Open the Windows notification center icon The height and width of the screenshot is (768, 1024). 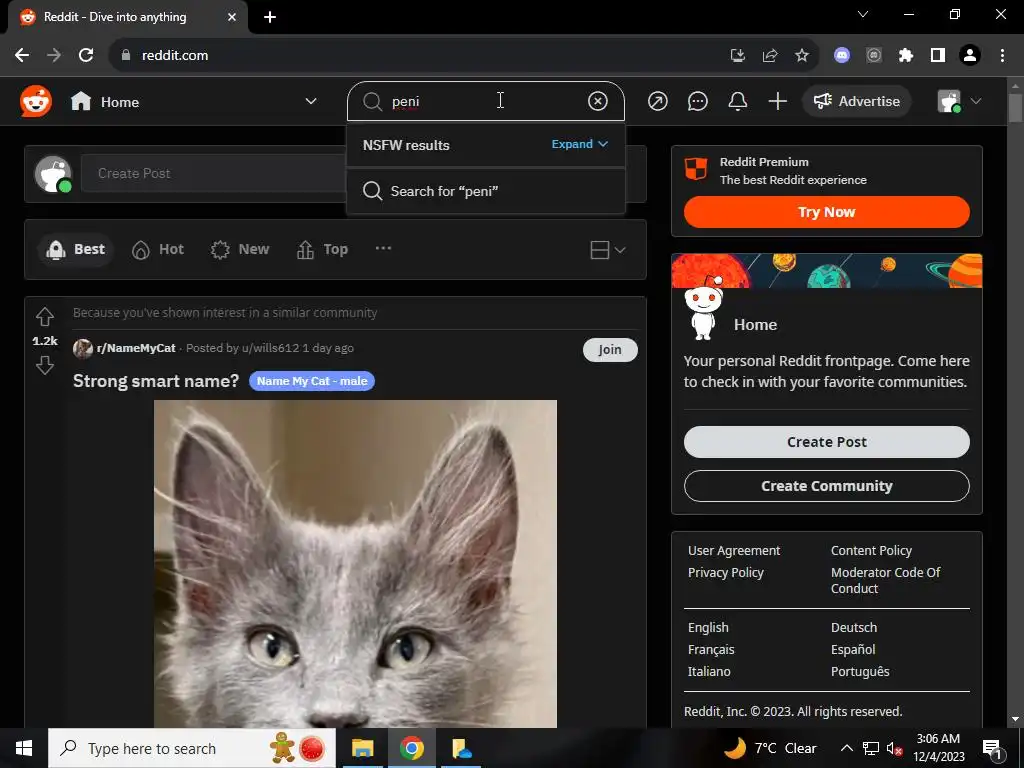992,748
